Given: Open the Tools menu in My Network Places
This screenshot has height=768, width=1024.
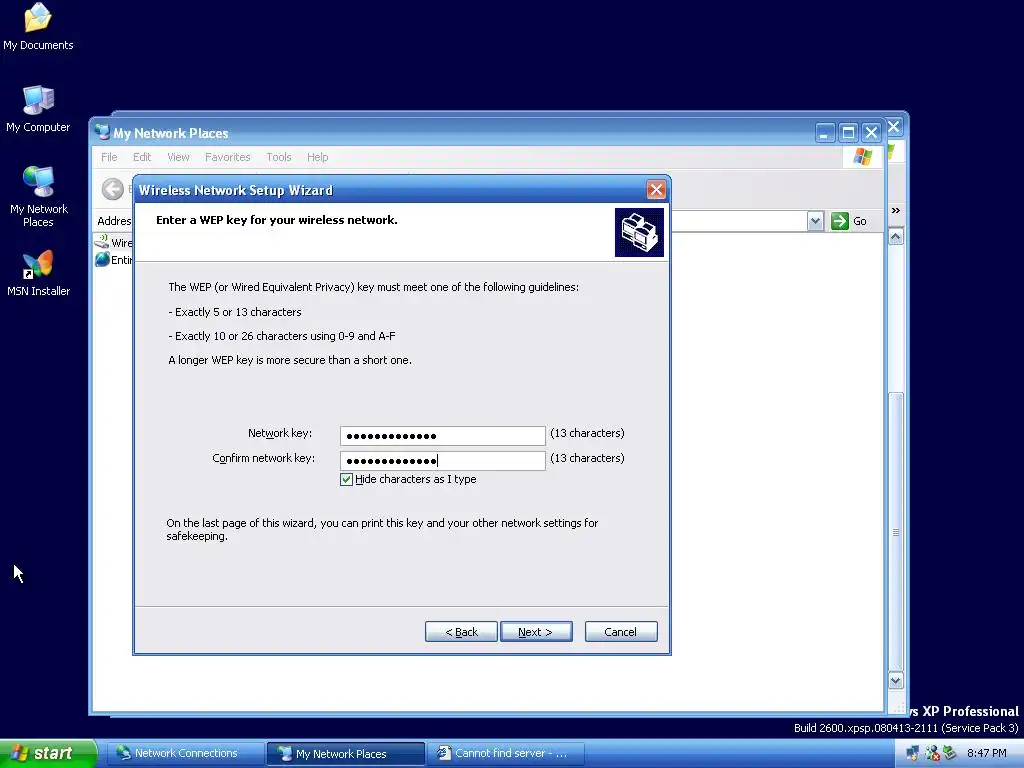Looking at the screenshot, I should pos(278,157).
